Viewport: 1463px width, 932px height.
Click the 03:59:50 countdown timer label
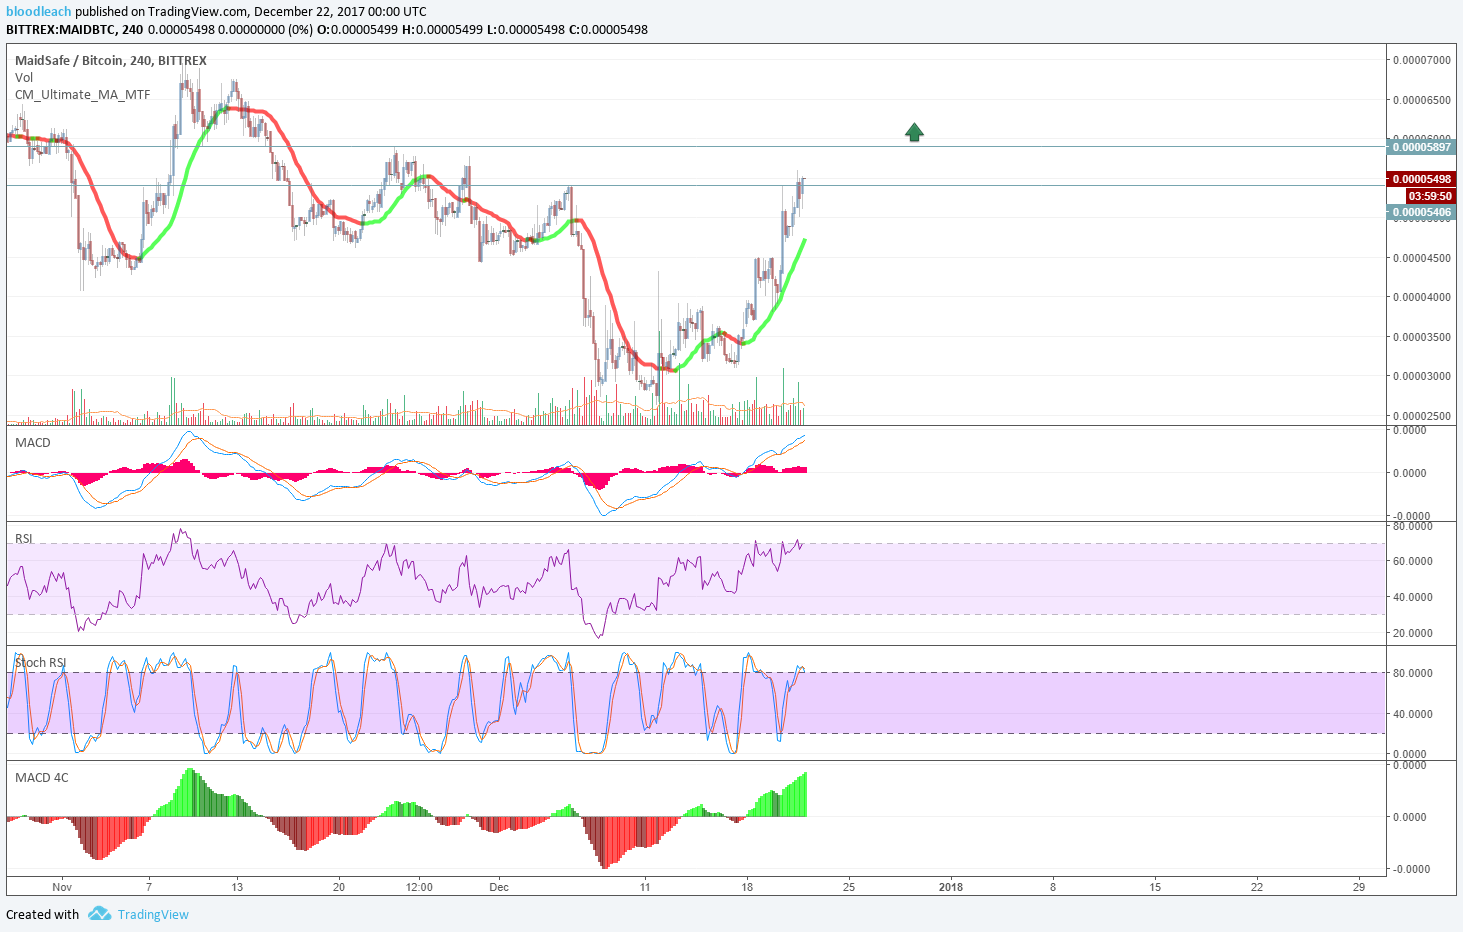pyautogui.click(x=1430, y=196)
